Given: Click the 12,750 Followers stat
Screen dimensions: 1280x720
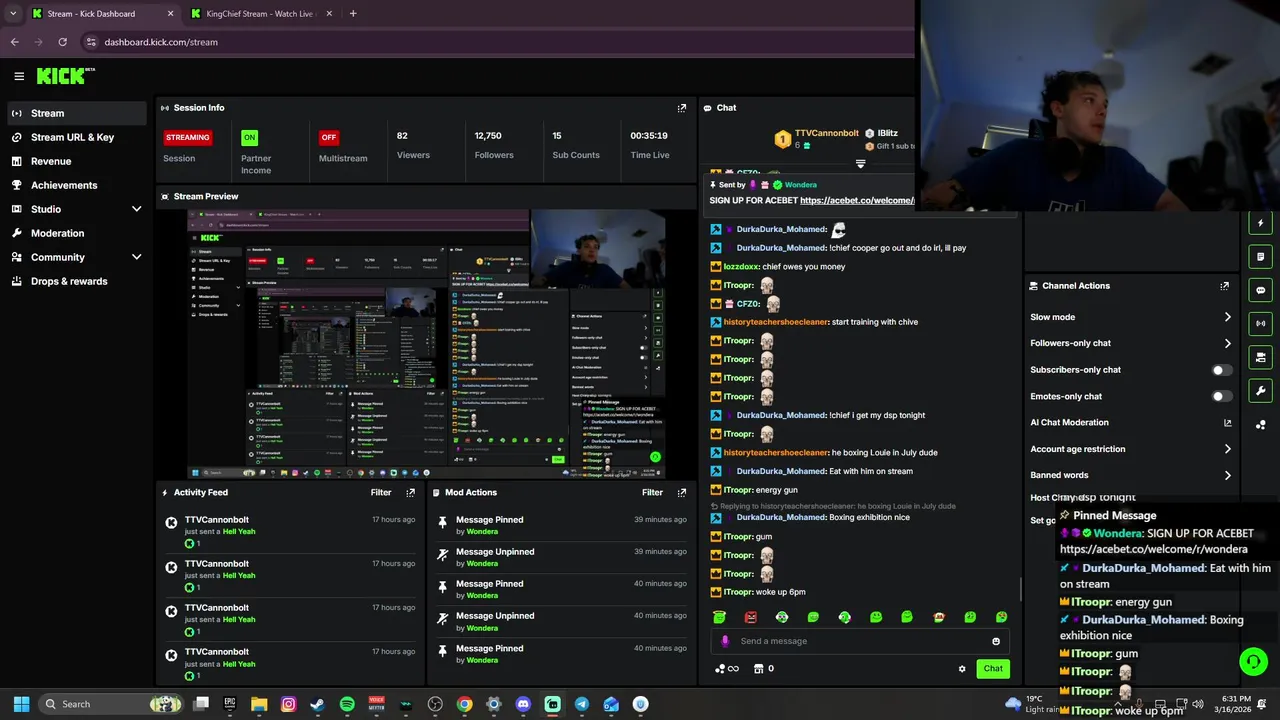Looking at the screenshot, I should pos(494,145).
